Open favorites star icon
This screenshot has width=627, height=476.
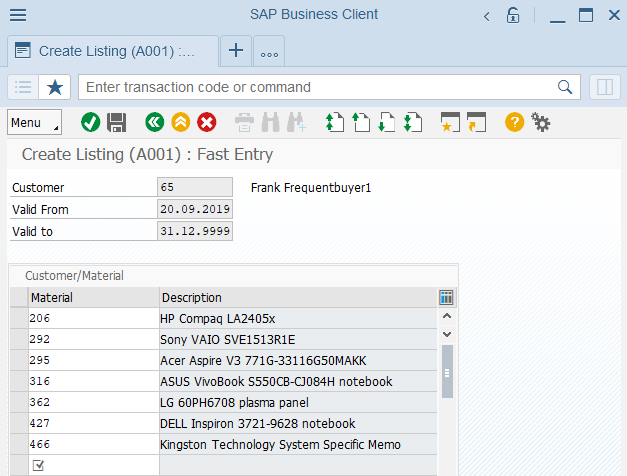[x=55, y=87]
